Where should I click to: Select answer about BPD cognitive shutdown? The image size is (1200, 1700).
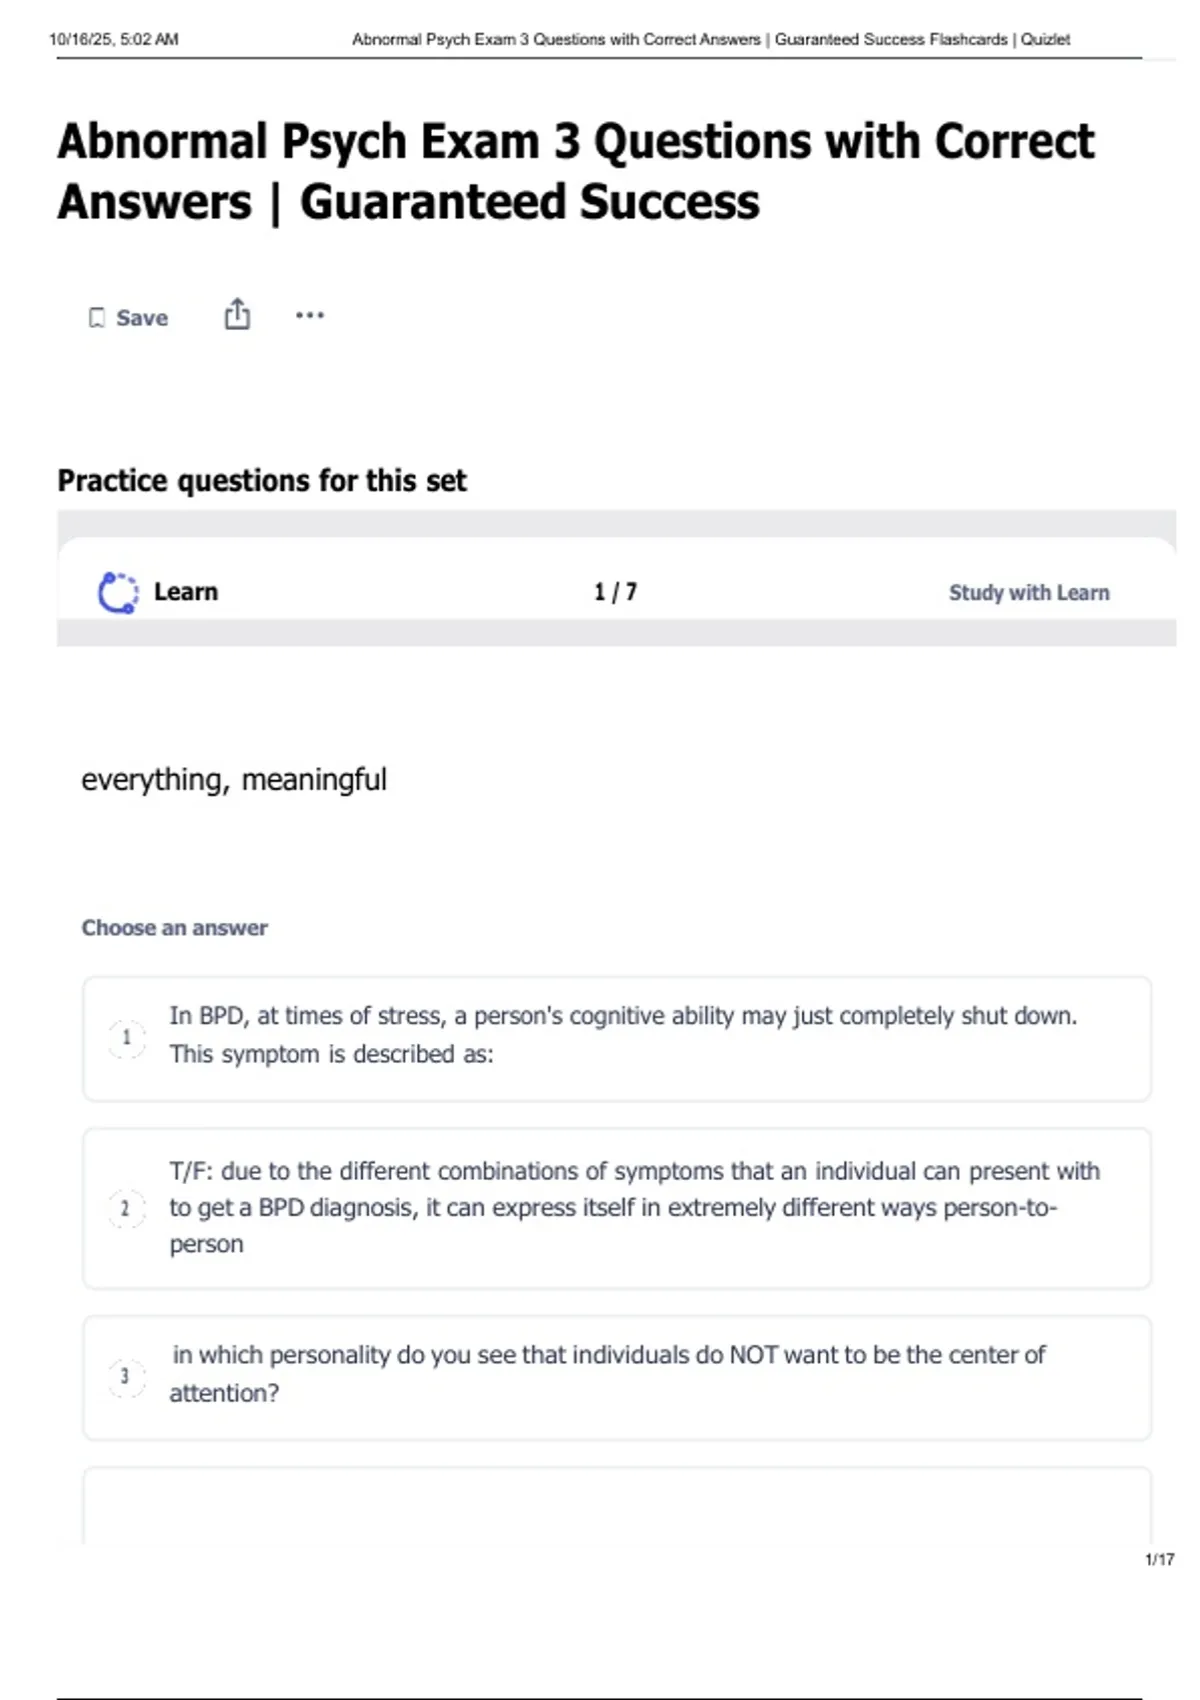click(x=620, y=1035)
